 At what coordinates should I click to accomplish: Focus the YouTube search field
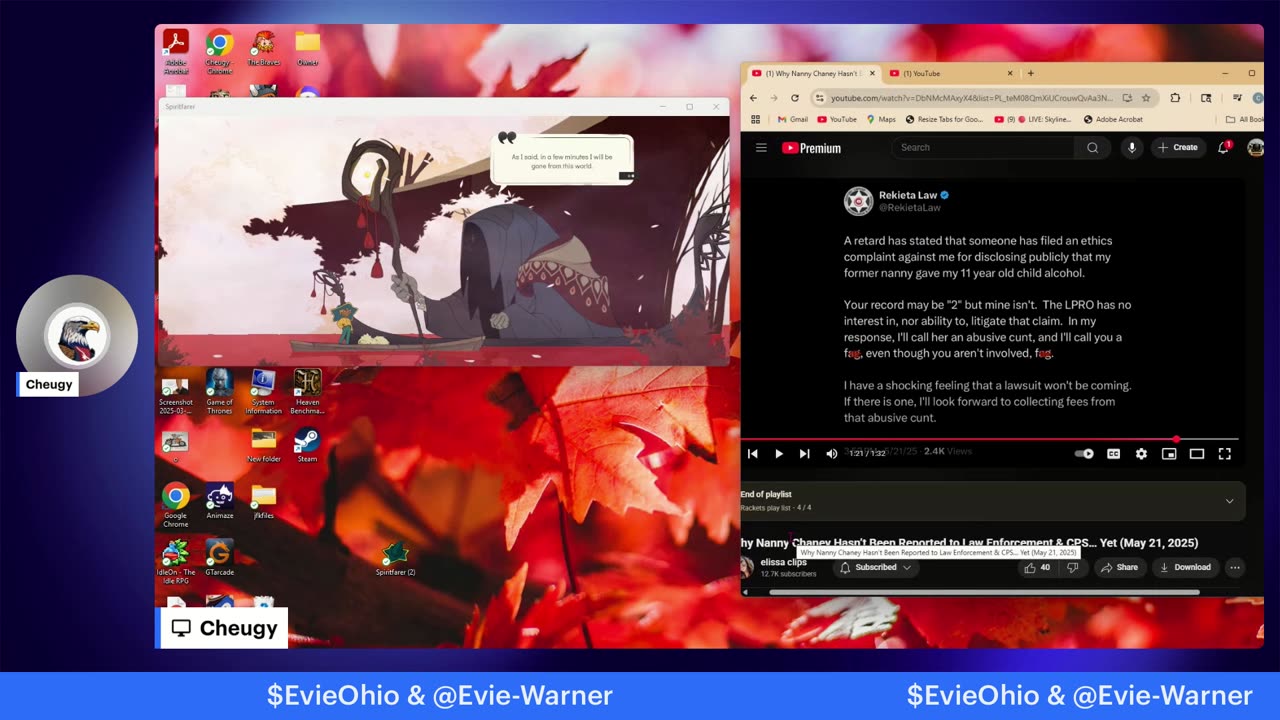click(984, 147)
